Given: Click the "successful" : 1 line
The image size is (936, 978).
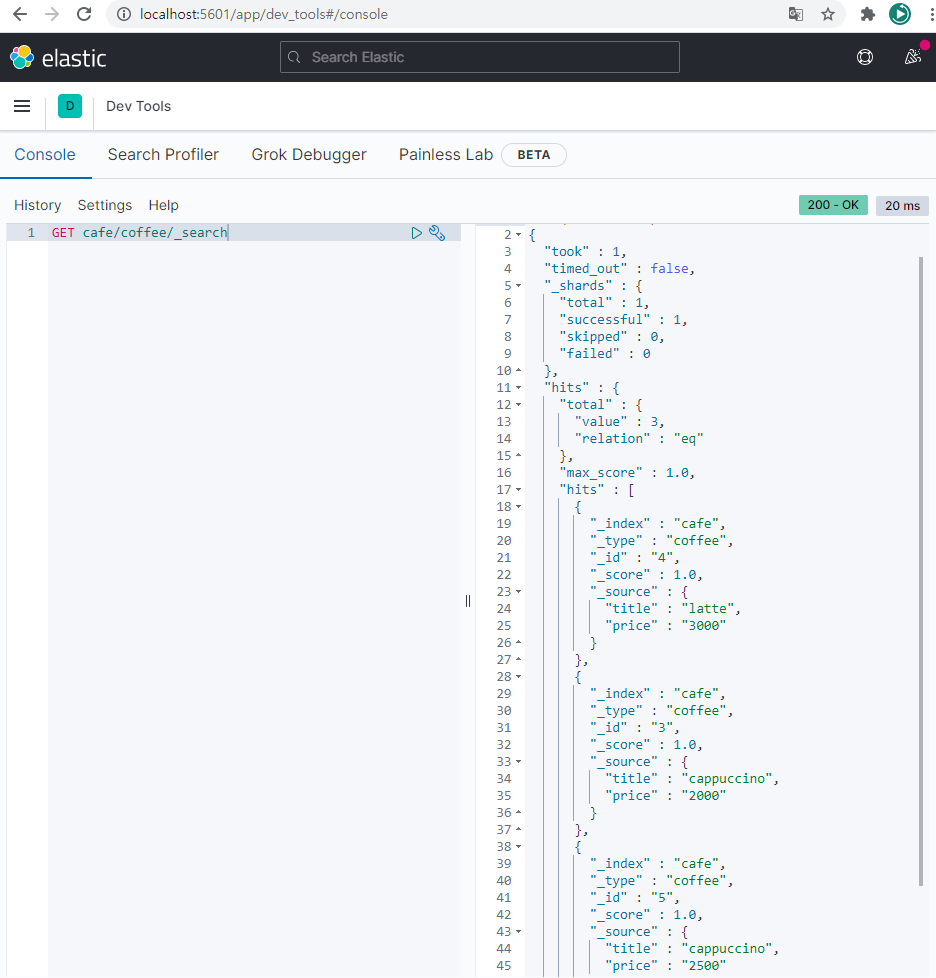Looking at the screenshot, I should [623, 320].
